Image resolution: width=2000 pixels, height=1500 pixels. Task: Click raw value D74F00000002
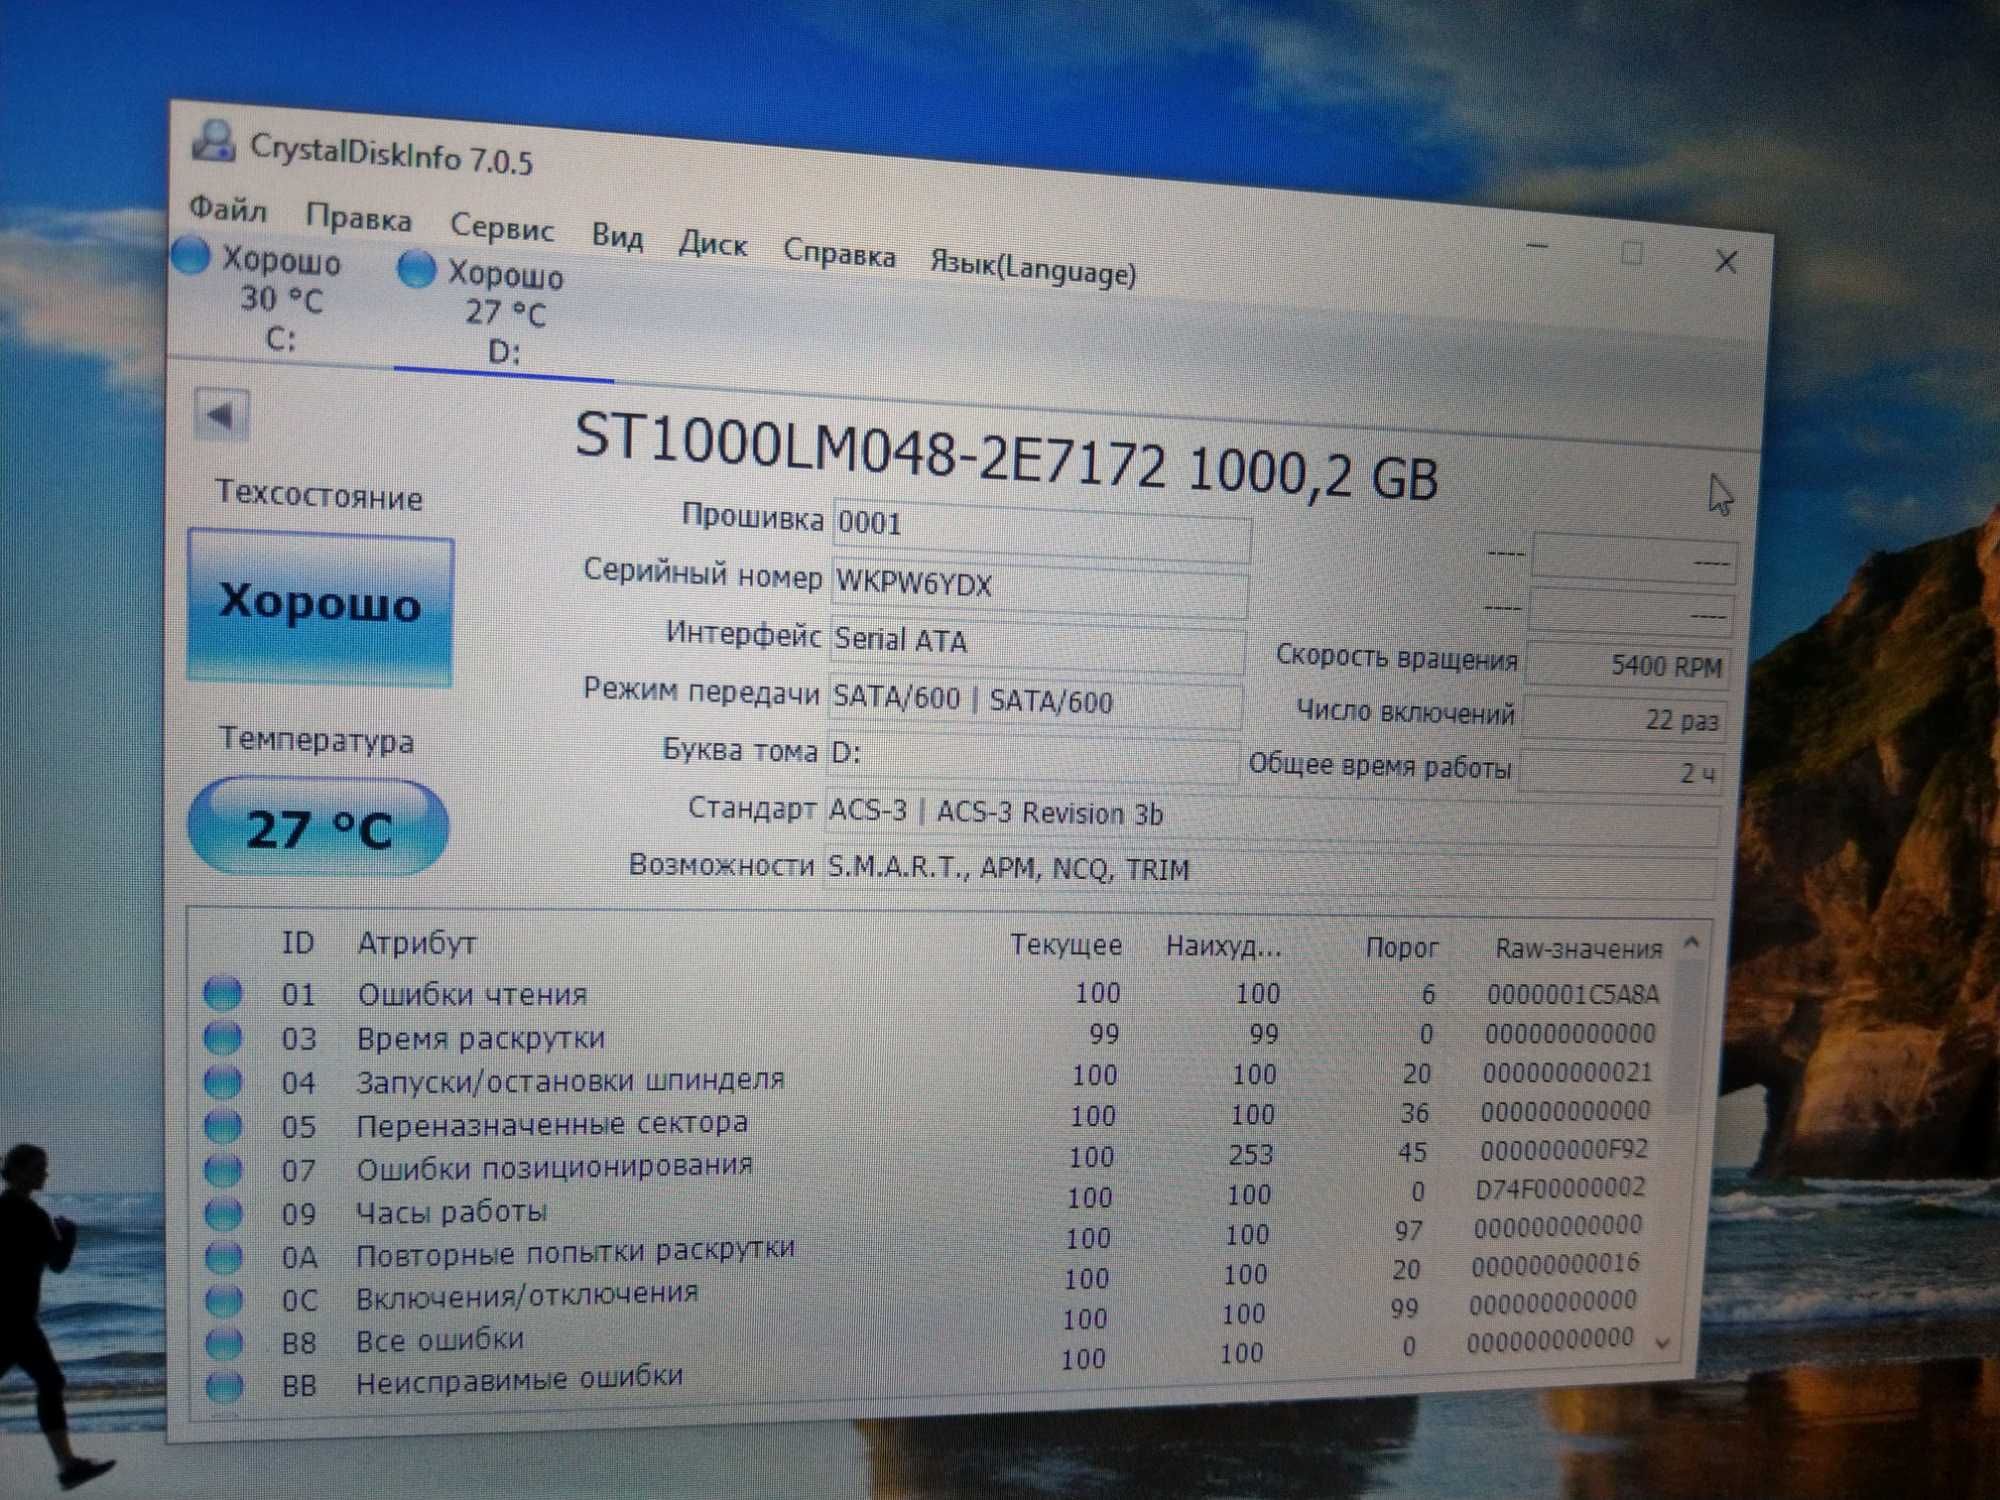[1560, 1188]
